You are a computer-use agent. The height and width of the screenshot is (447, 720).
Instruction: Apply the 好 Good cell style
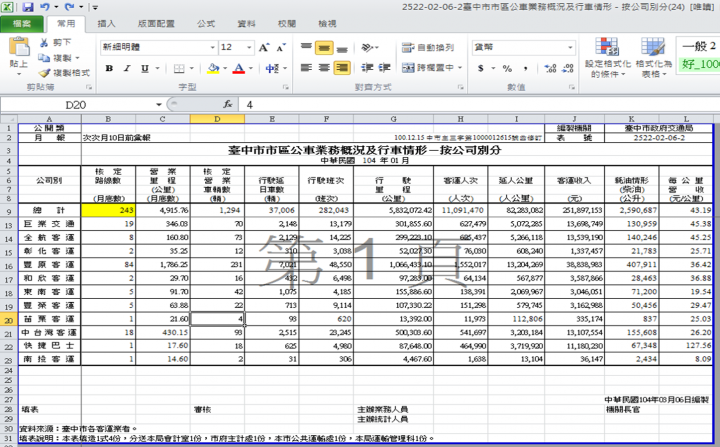pos(698,64)
